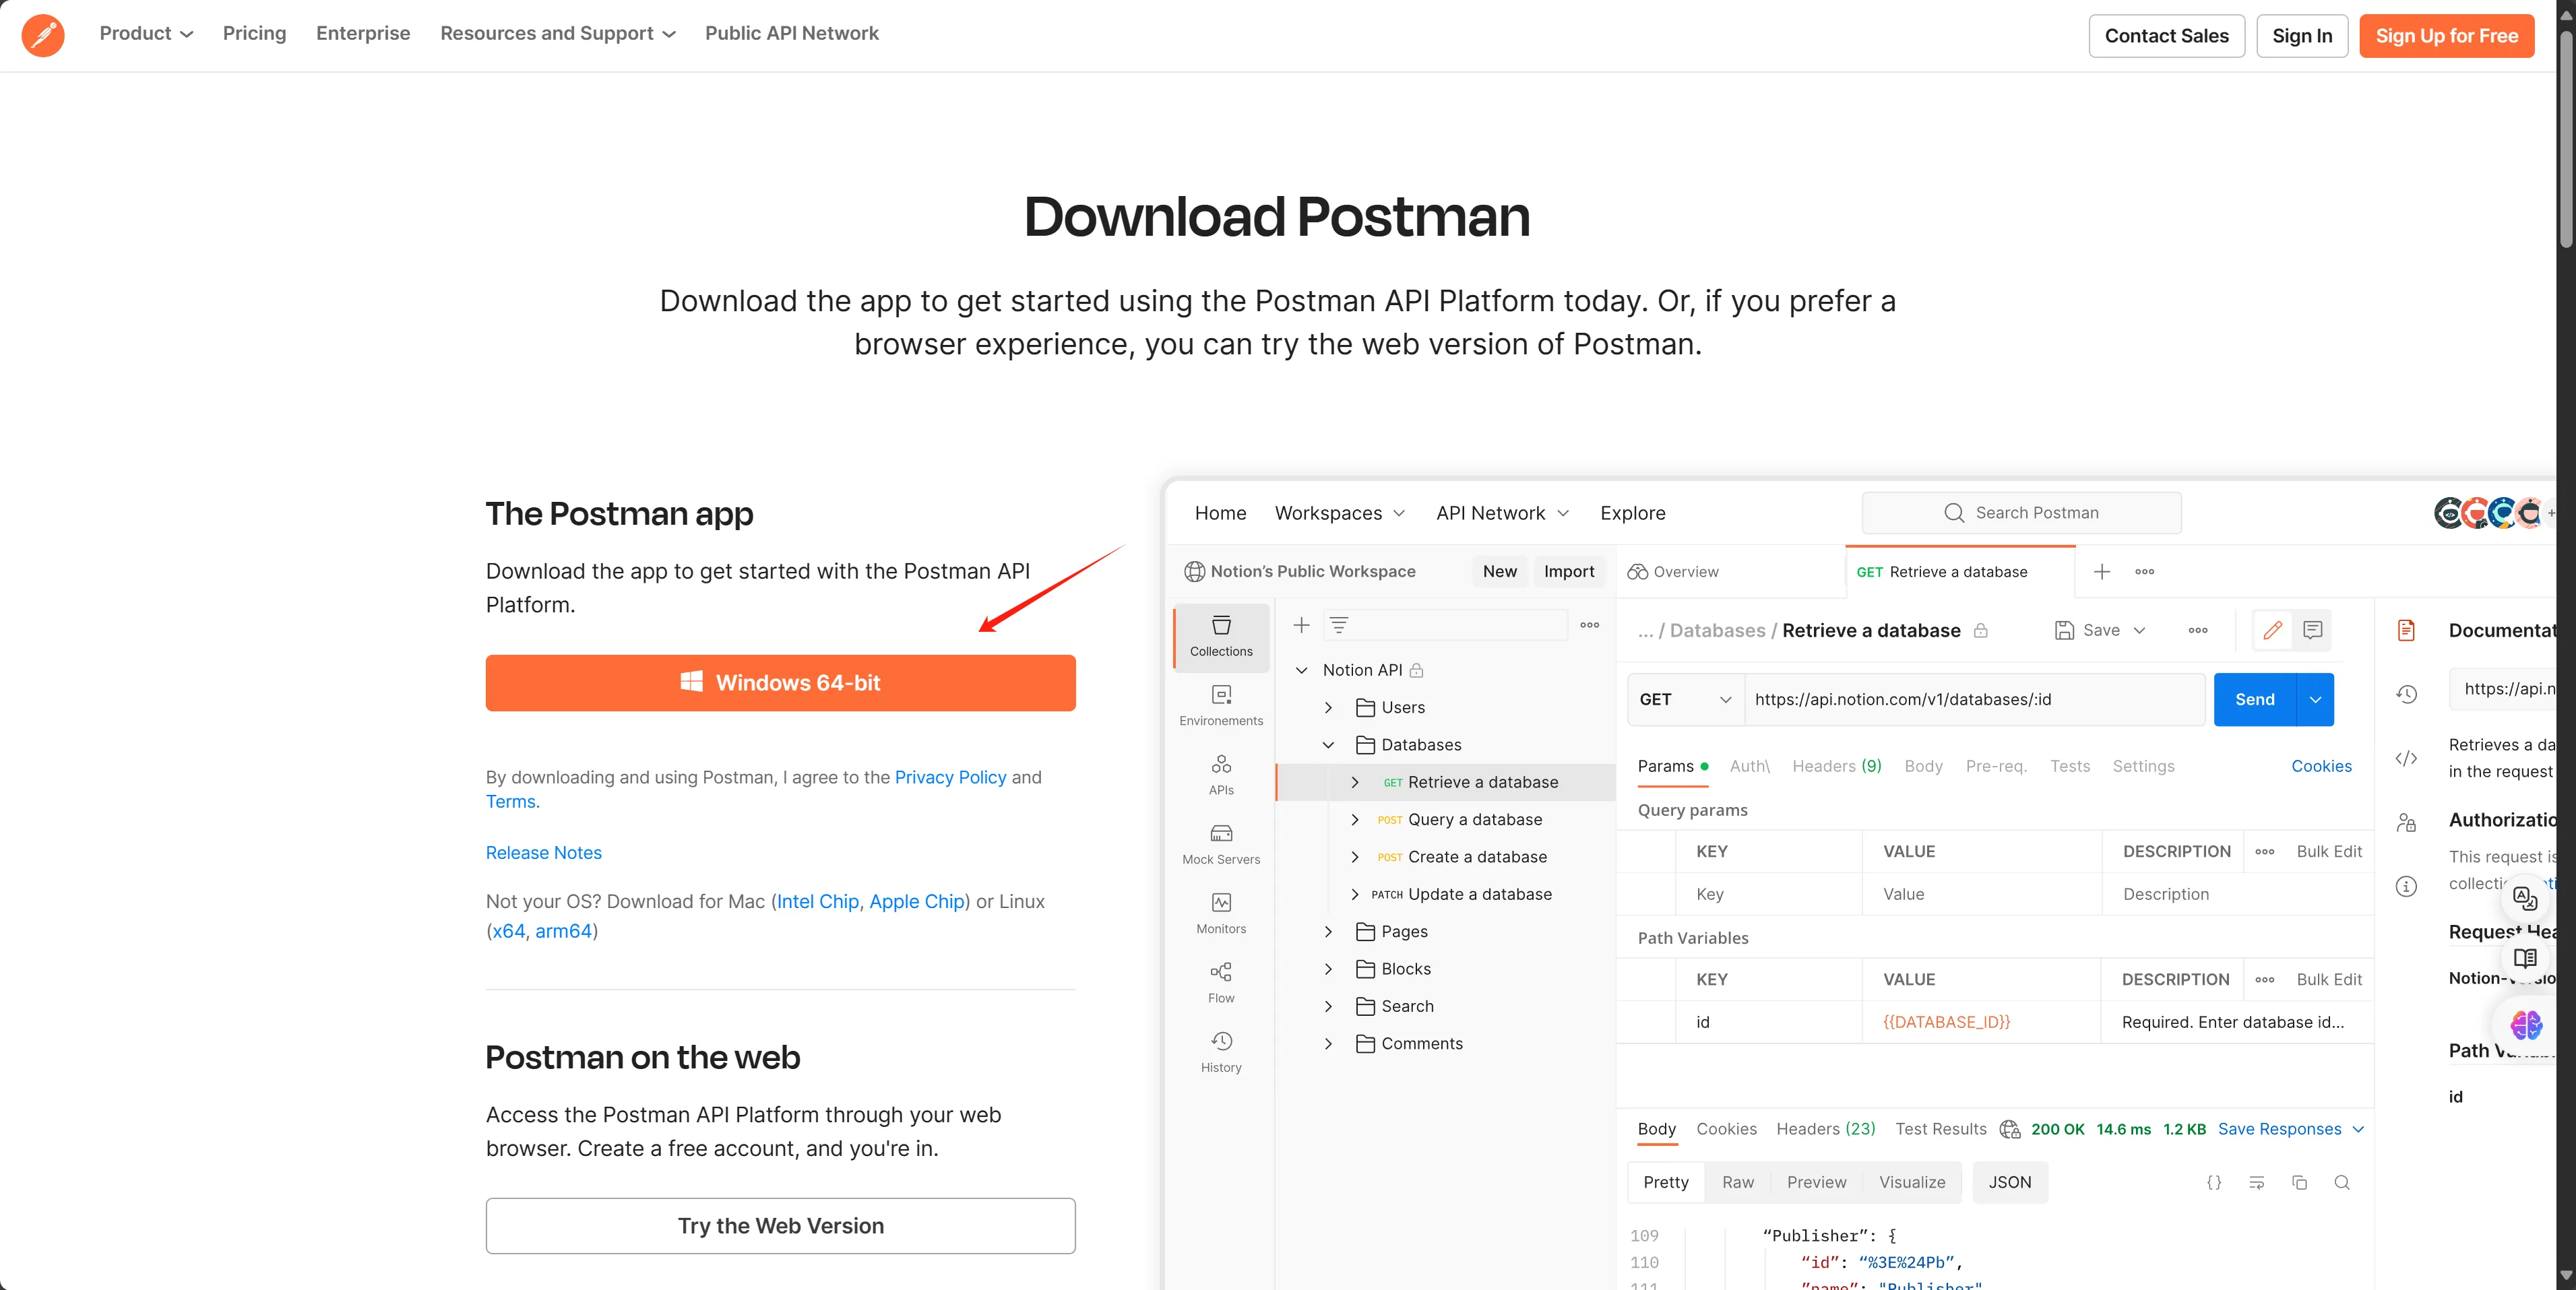
Task: Click the blue Send button
Action: coord(2255,700)
